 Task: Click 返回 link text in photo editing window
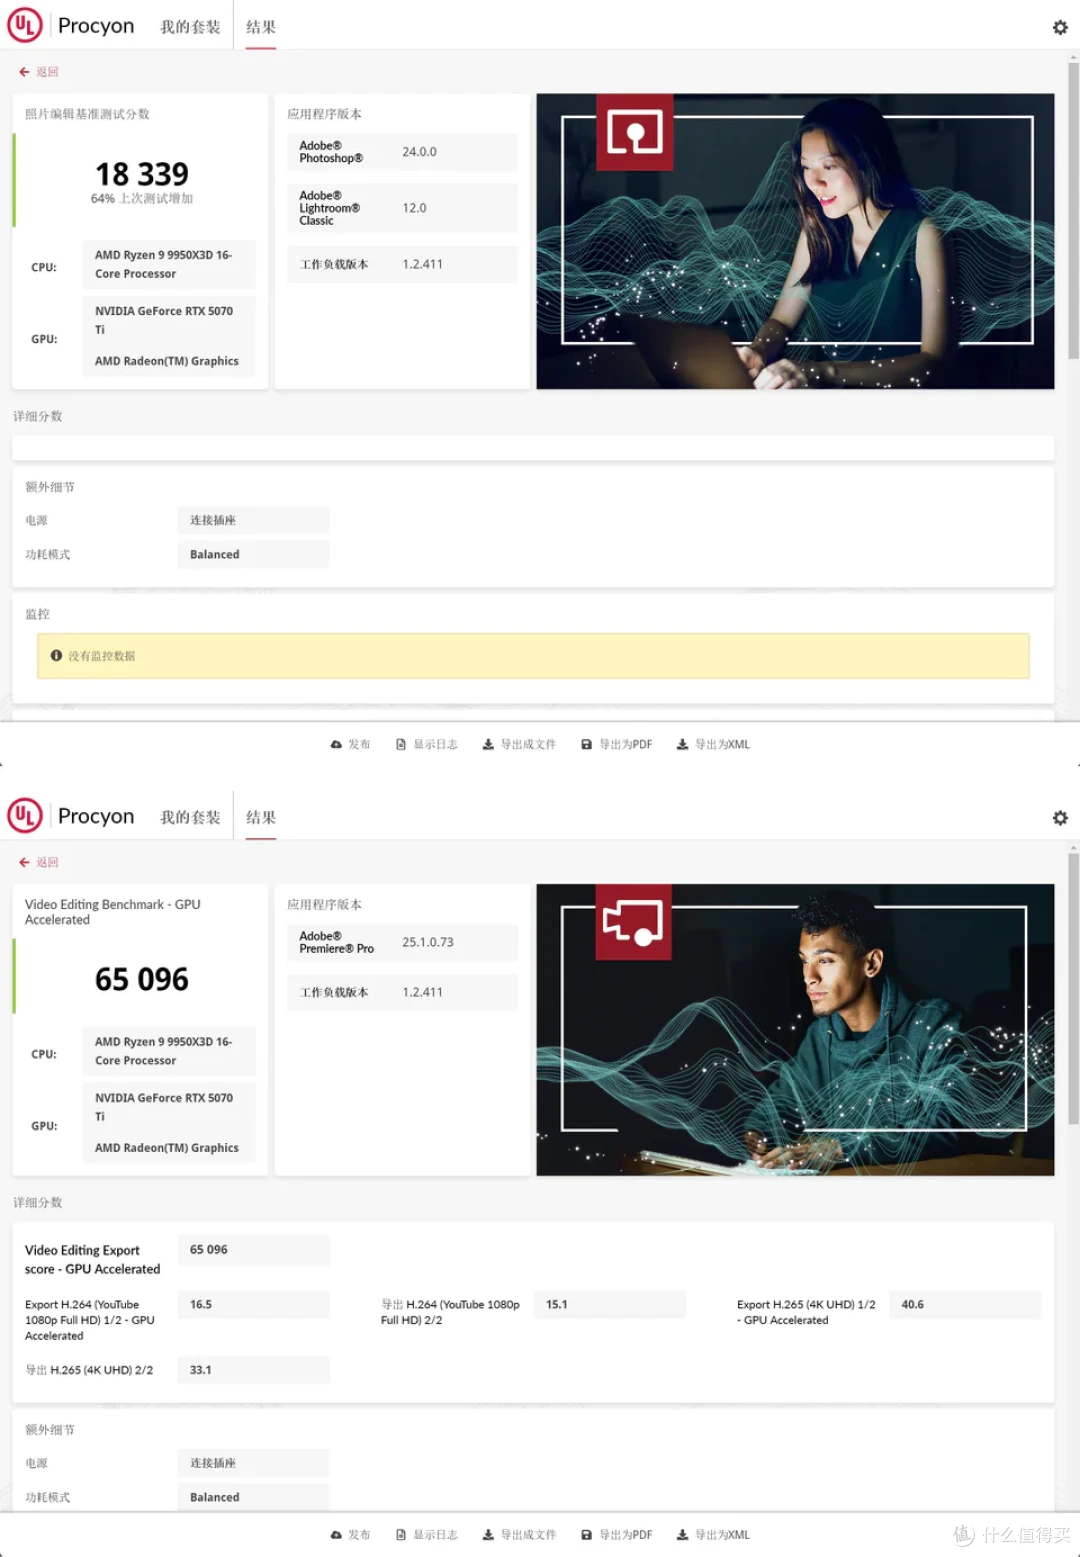tap(47, 72)
